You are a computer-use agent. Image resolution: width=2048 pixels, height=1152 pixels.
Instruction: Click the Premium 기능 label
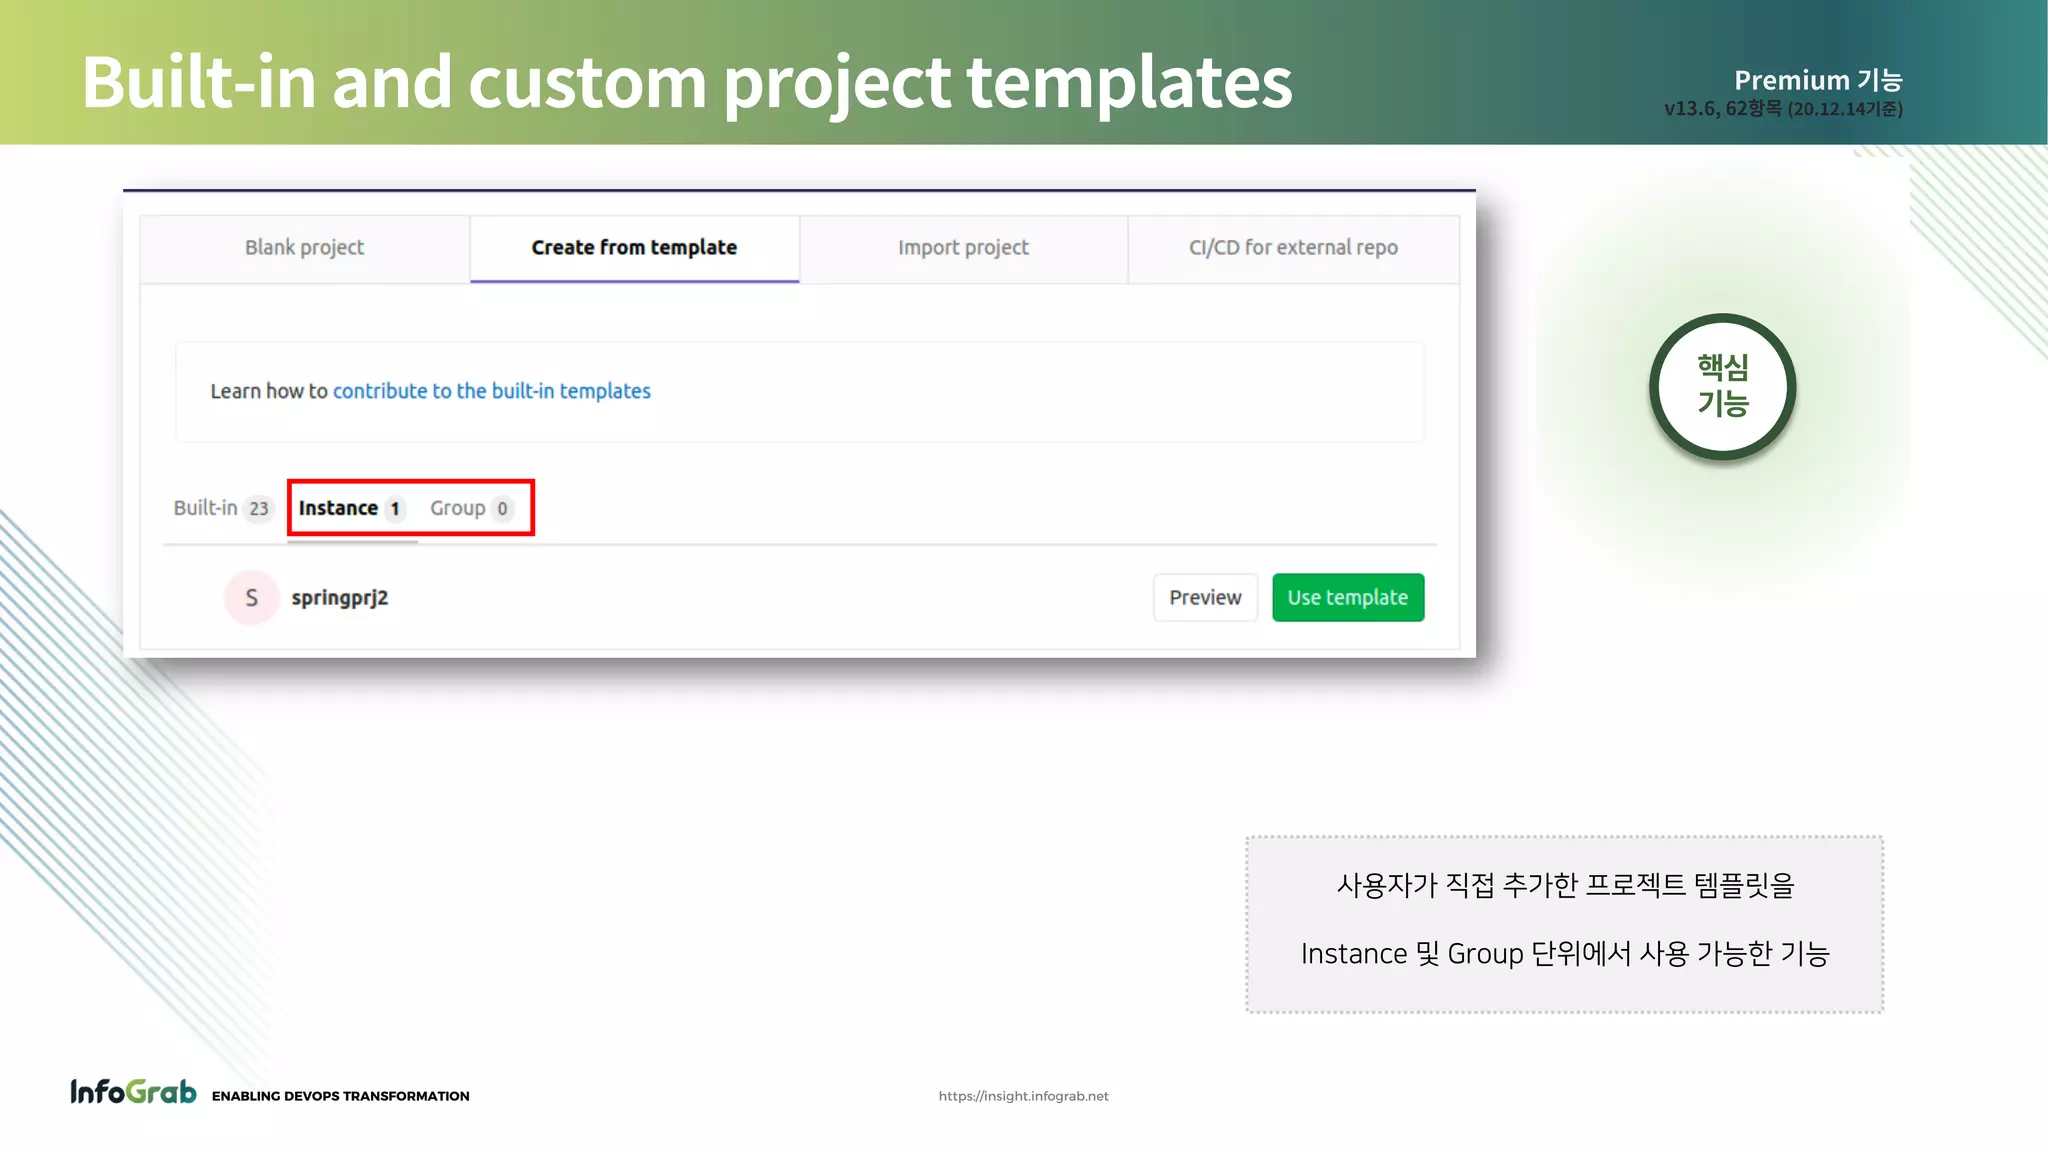click(1818, 80)
